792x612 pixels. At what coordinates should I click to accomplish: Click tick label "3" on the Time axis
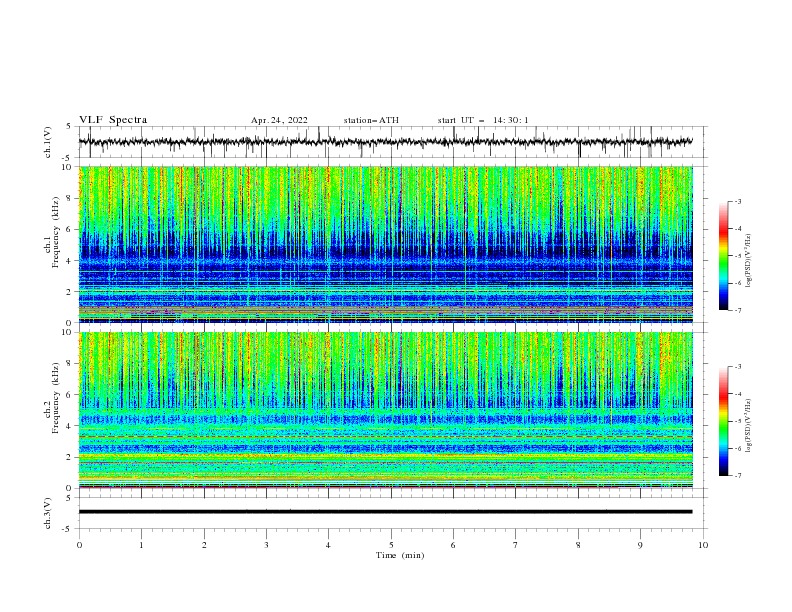point(266,545)
